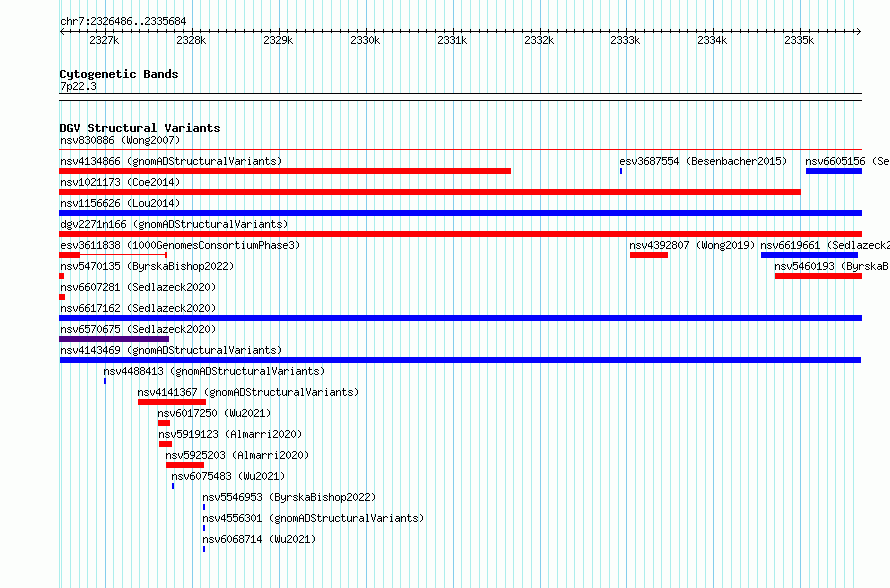This screenshot has height=588, width=890.
Task: Click the 2331k ruler tick label
Action: pyautogui.click(x=452, y=40)
